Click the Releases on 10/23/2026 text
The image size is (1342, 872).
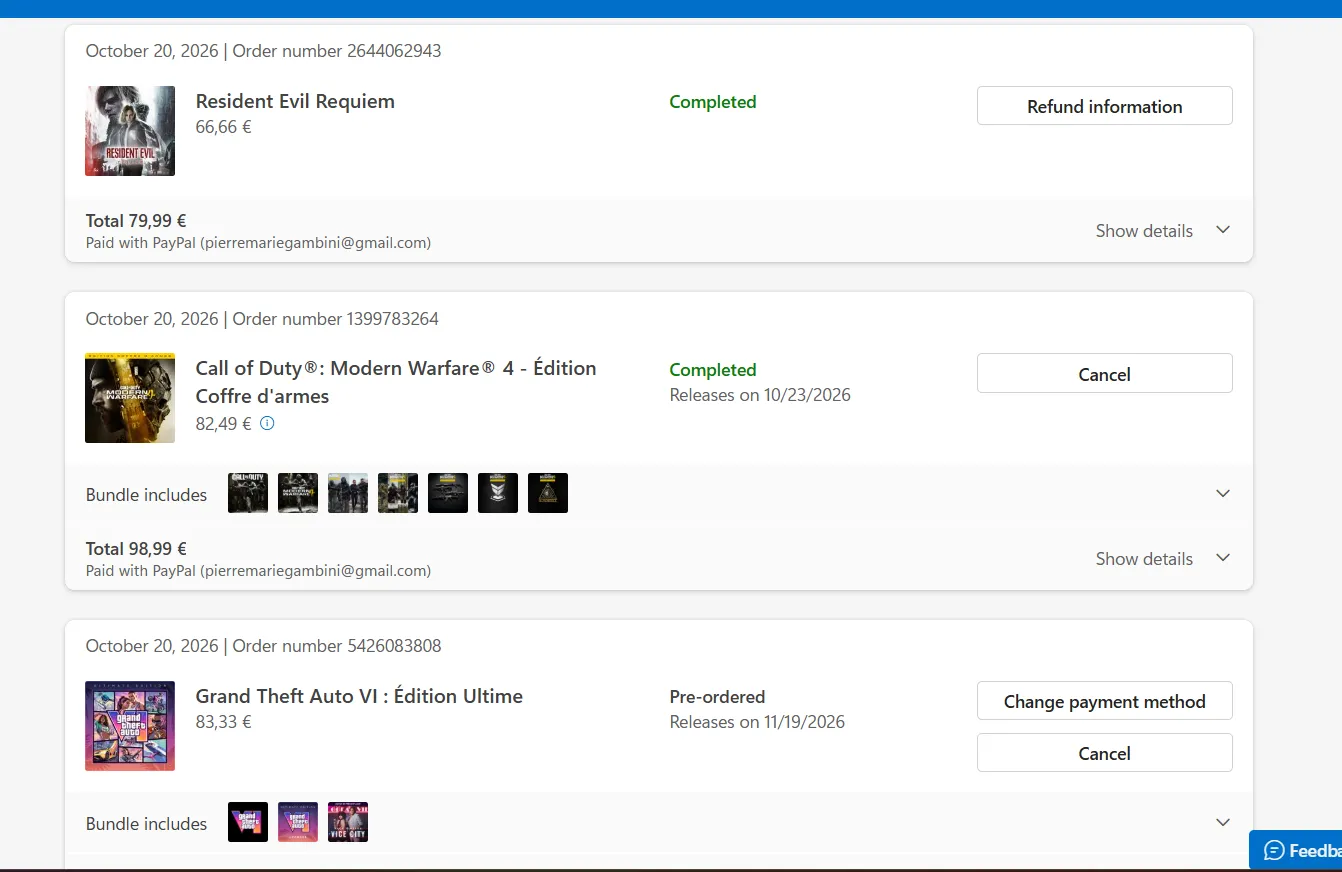tap(760, 395)
